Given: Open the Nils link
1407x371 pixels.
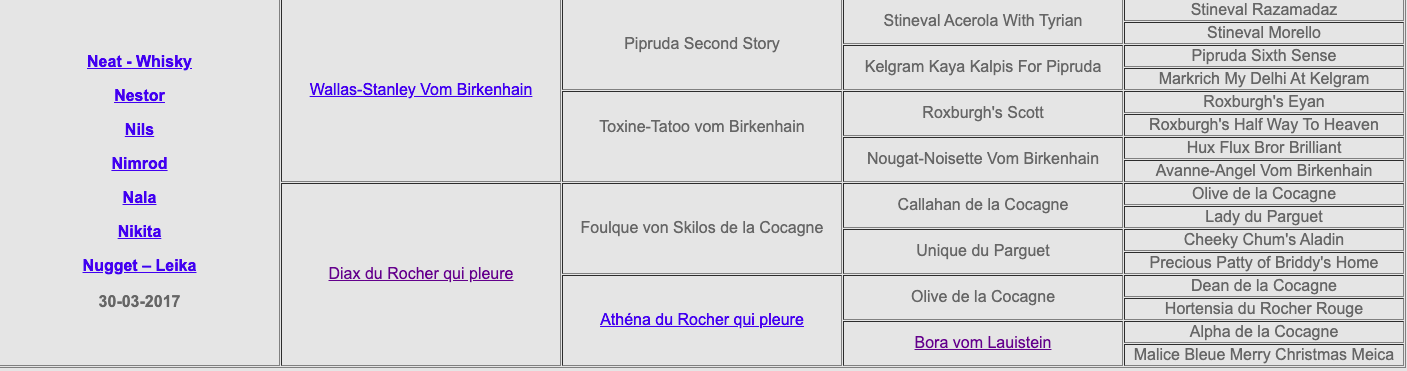Looking at the screenshot, I should (139, 130).
